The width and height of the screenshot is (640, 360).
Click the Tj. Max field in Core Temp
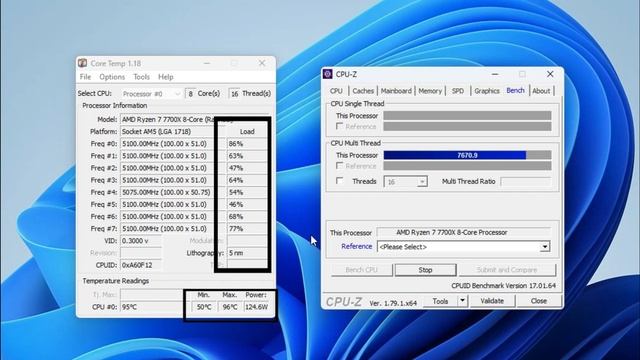pos(153,295)
